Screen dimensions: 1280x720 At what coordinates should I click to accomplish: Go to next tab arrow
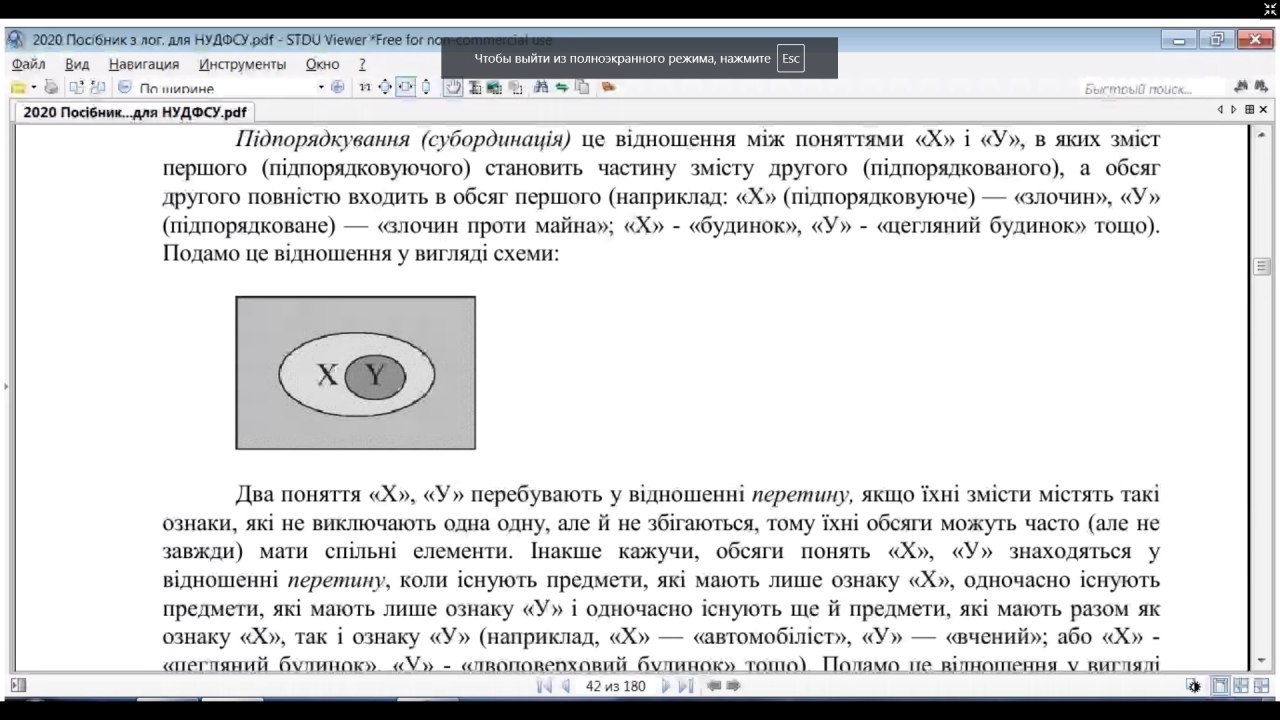(x=1234, y=109)
